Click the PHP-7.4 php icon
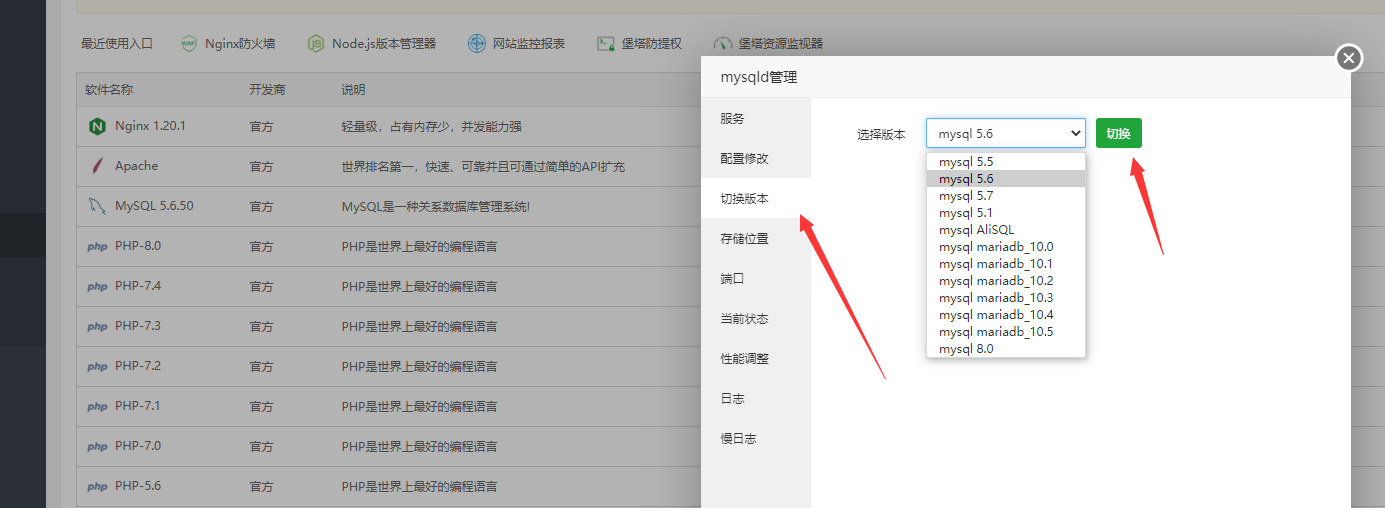 pyautogui.click(x=97, y=287)
